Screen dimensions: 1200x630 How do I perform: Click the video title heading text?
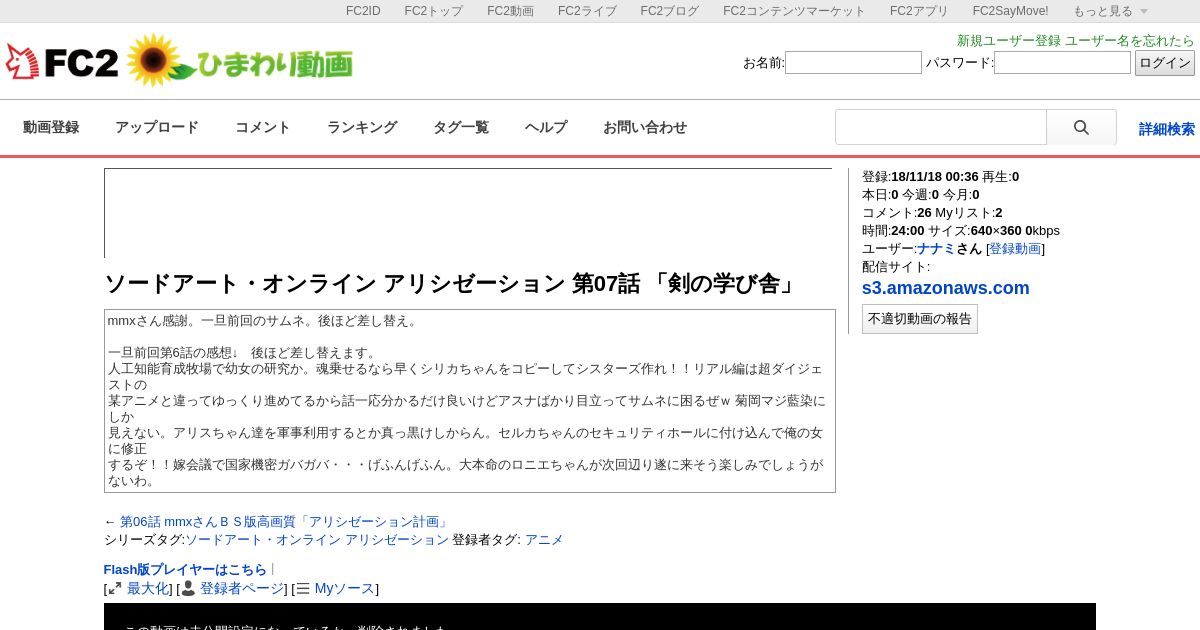(453, 284)
